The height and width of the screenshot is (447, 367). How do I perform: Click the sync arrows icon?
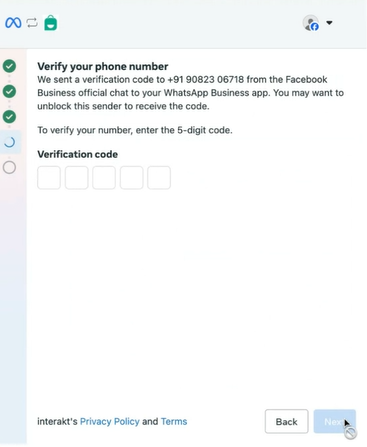[32, 23]
